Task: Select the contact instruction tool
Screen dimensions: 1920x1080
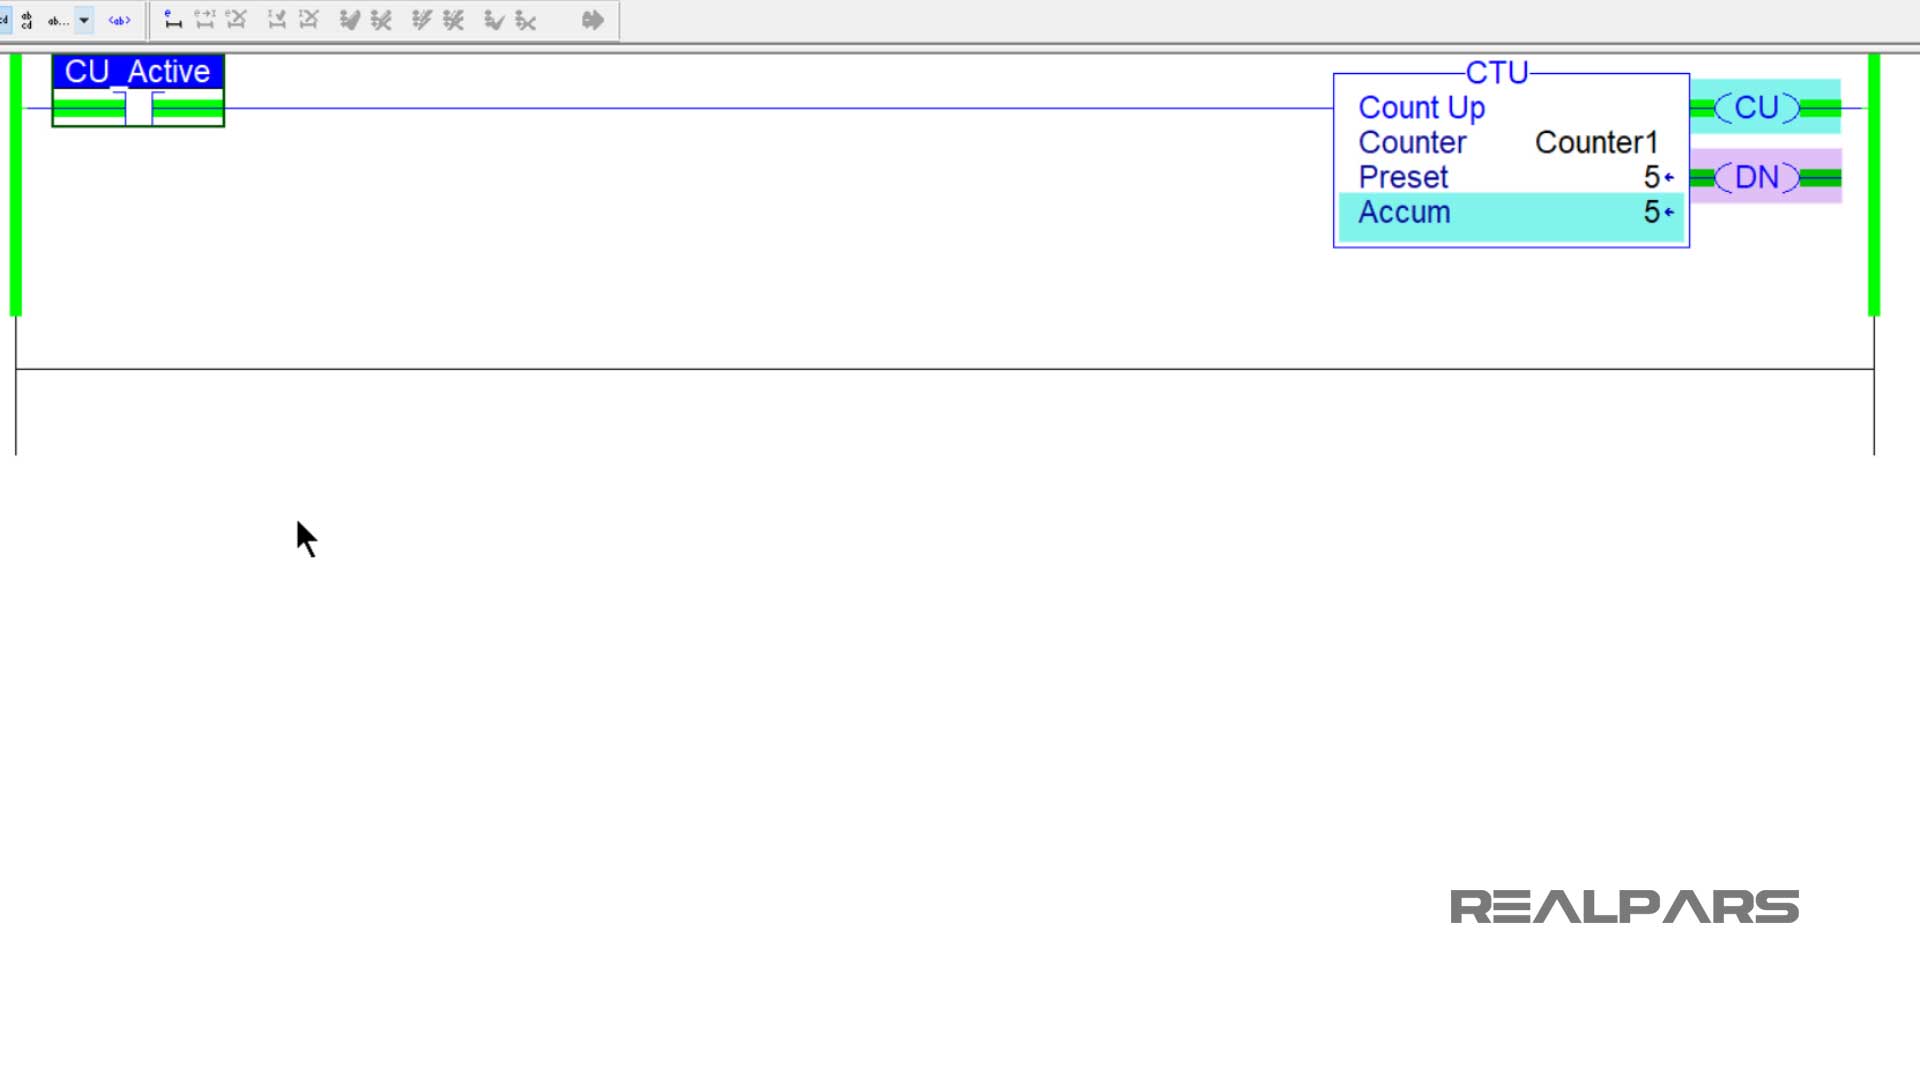Action: (x=173, y=18)
